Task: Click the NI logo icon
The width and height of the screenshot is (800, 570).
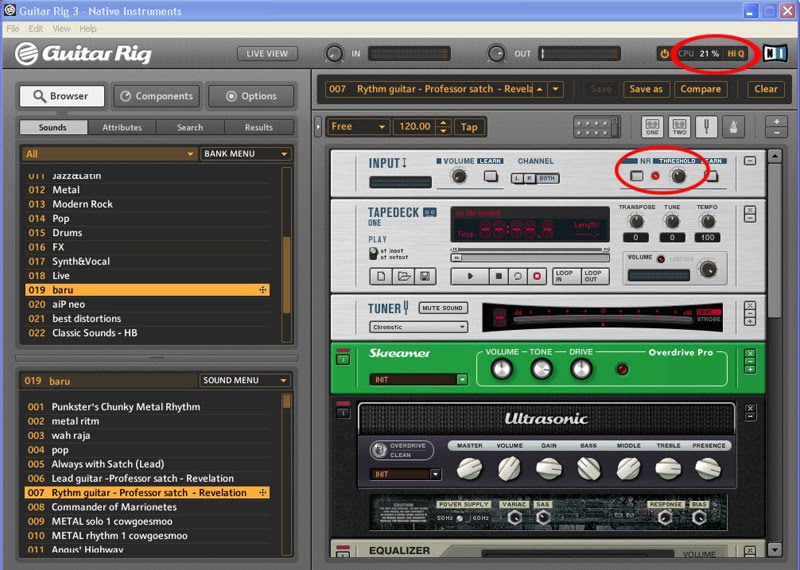Action: pyautogui.click(x=775, y=54)
